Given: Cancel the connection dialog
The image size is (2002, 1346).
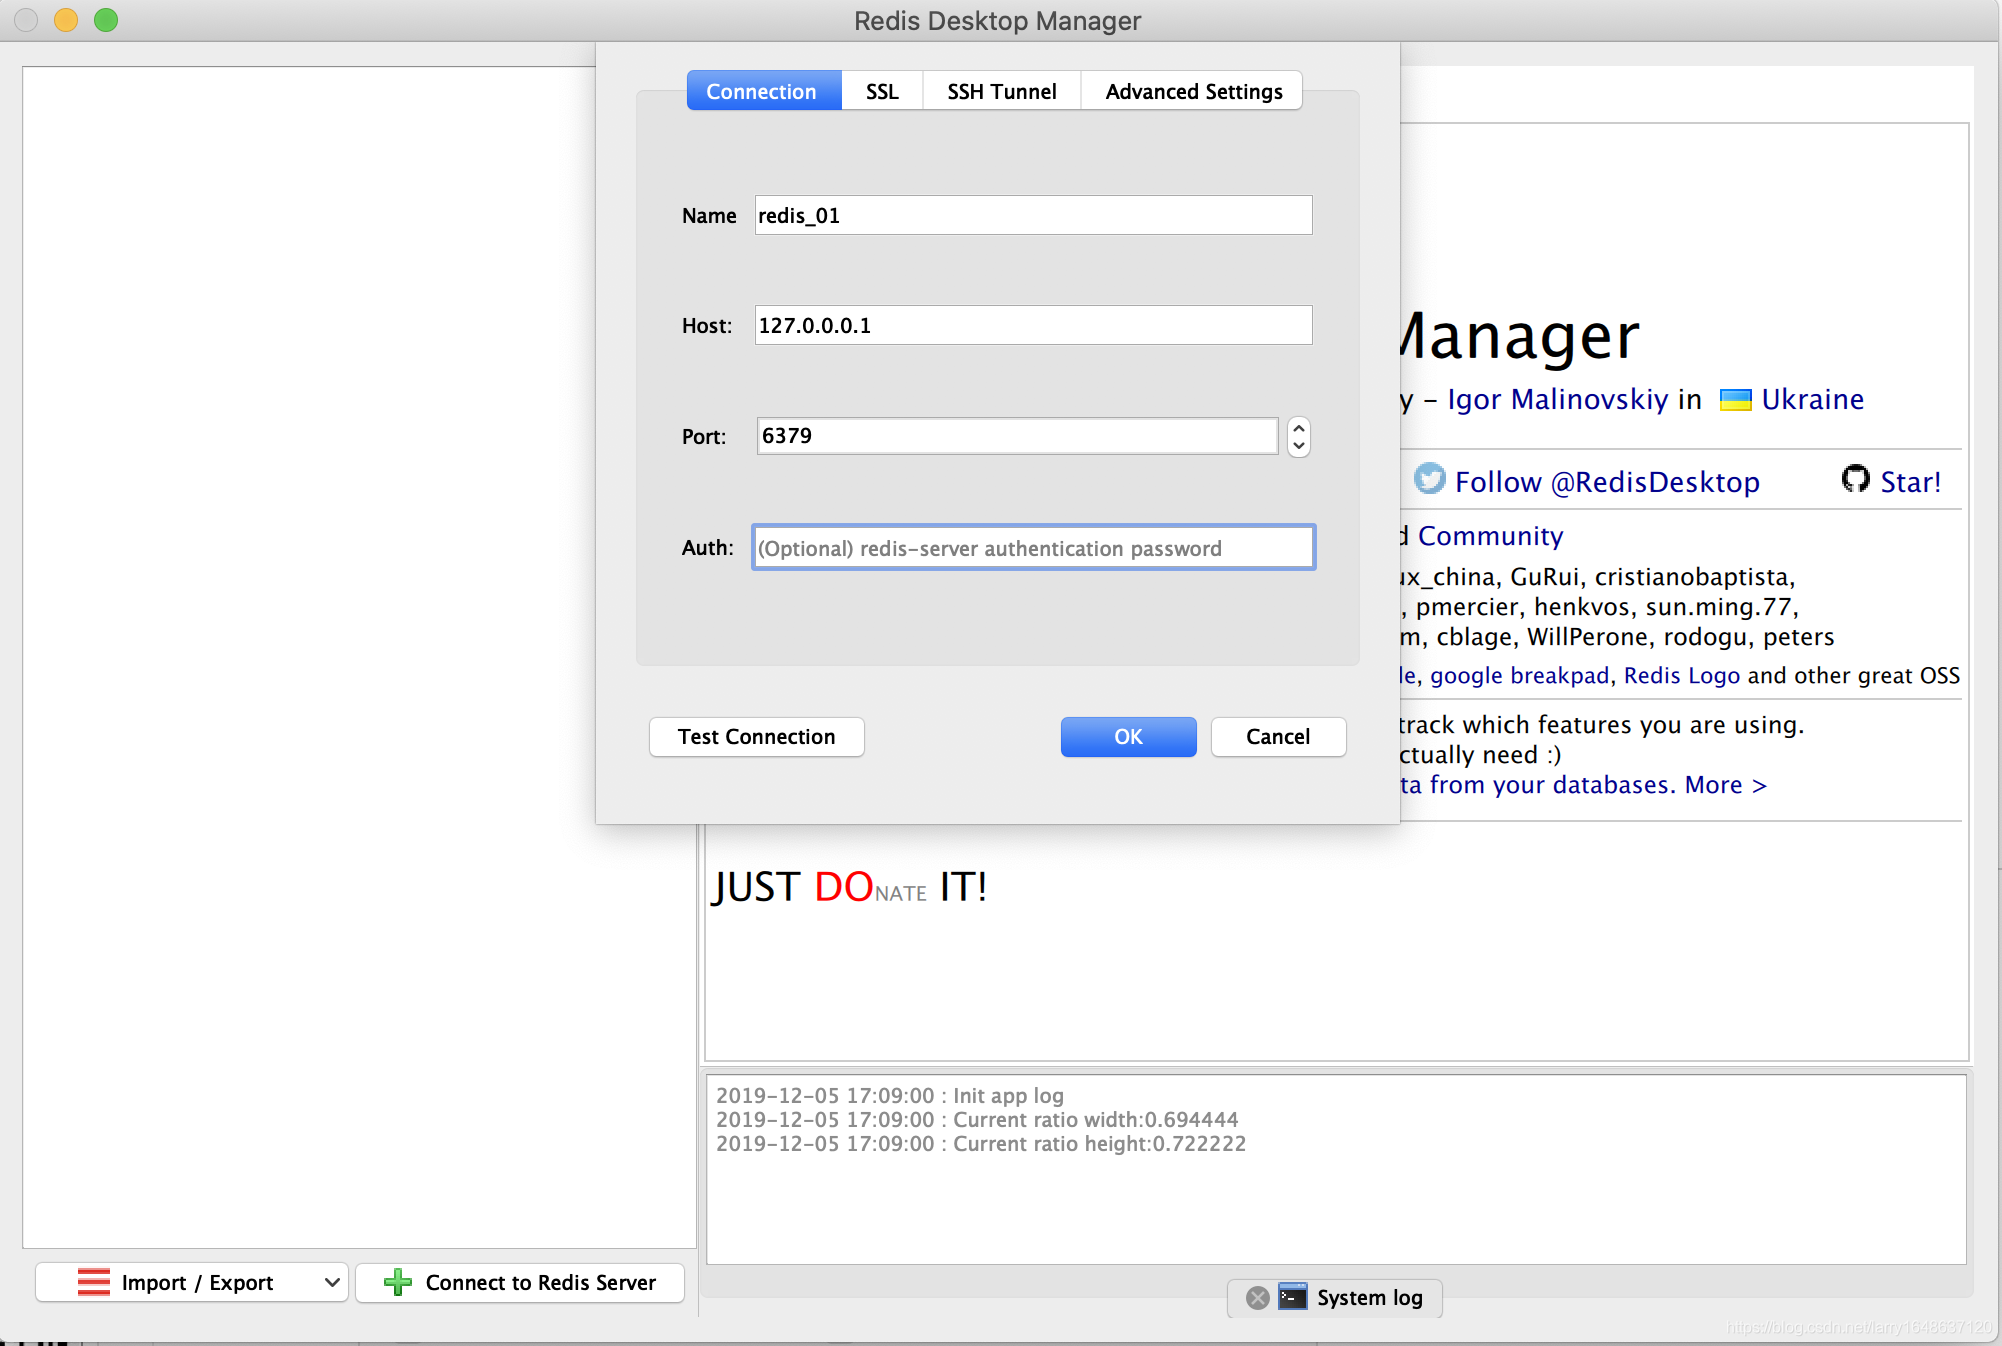Looking at the screenshot, I should click(x=1277, y=737).
